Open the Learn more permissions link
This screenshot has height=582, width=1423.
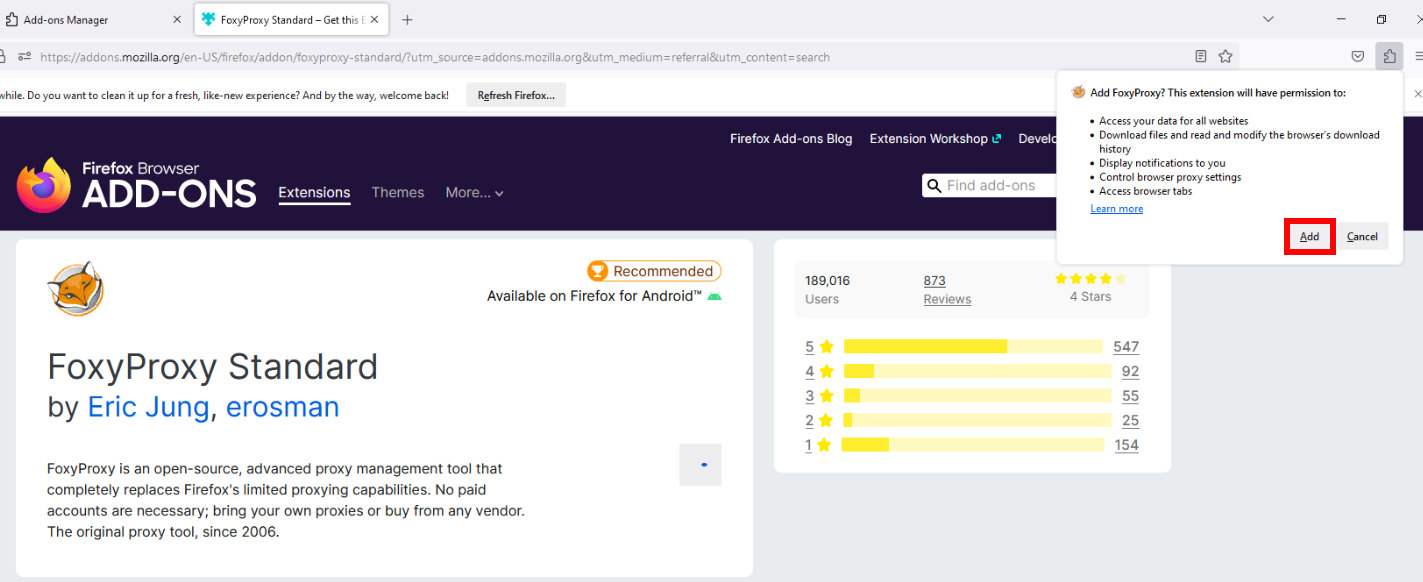click(x=1116, y=209)
